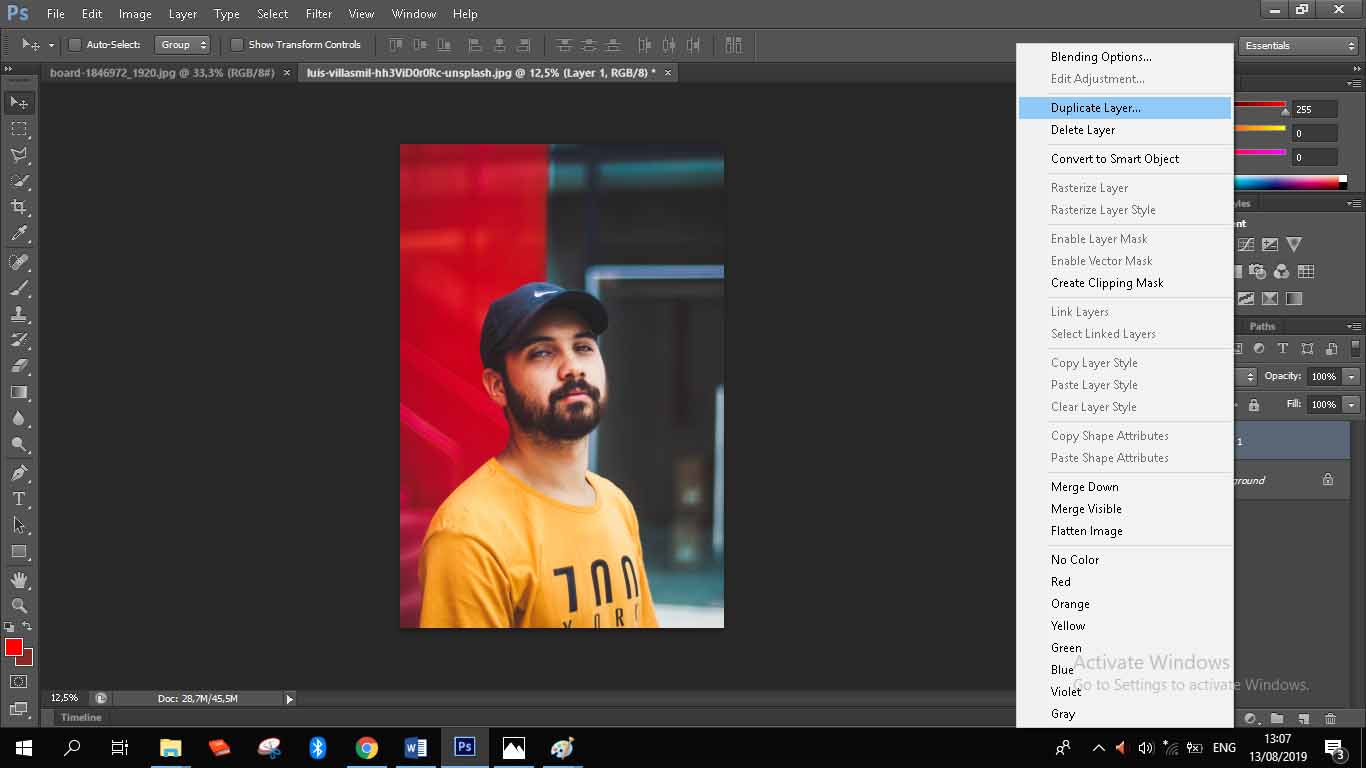Enable the Auto-Select checkbox
The height and width of the screenshot is (768, 1366).
(75, 45)
